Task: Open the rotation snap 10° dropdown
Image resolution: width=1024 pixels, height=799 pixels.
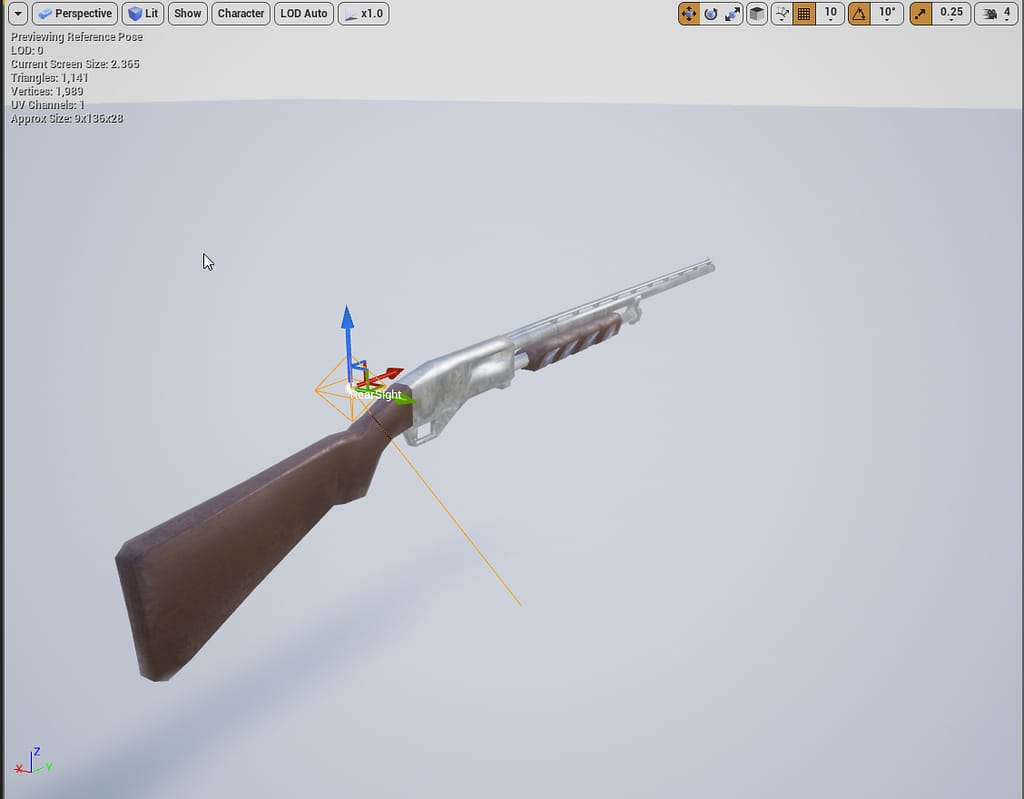Action: [x=887, y=14]
